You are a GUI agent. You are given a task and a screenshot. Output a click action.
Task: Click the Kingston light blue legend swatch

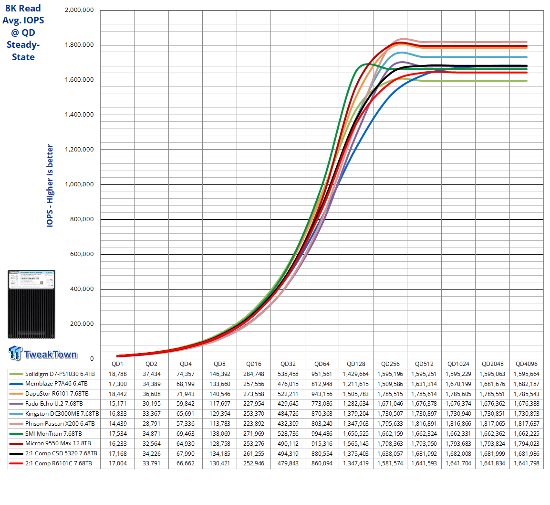pos(16,414)
